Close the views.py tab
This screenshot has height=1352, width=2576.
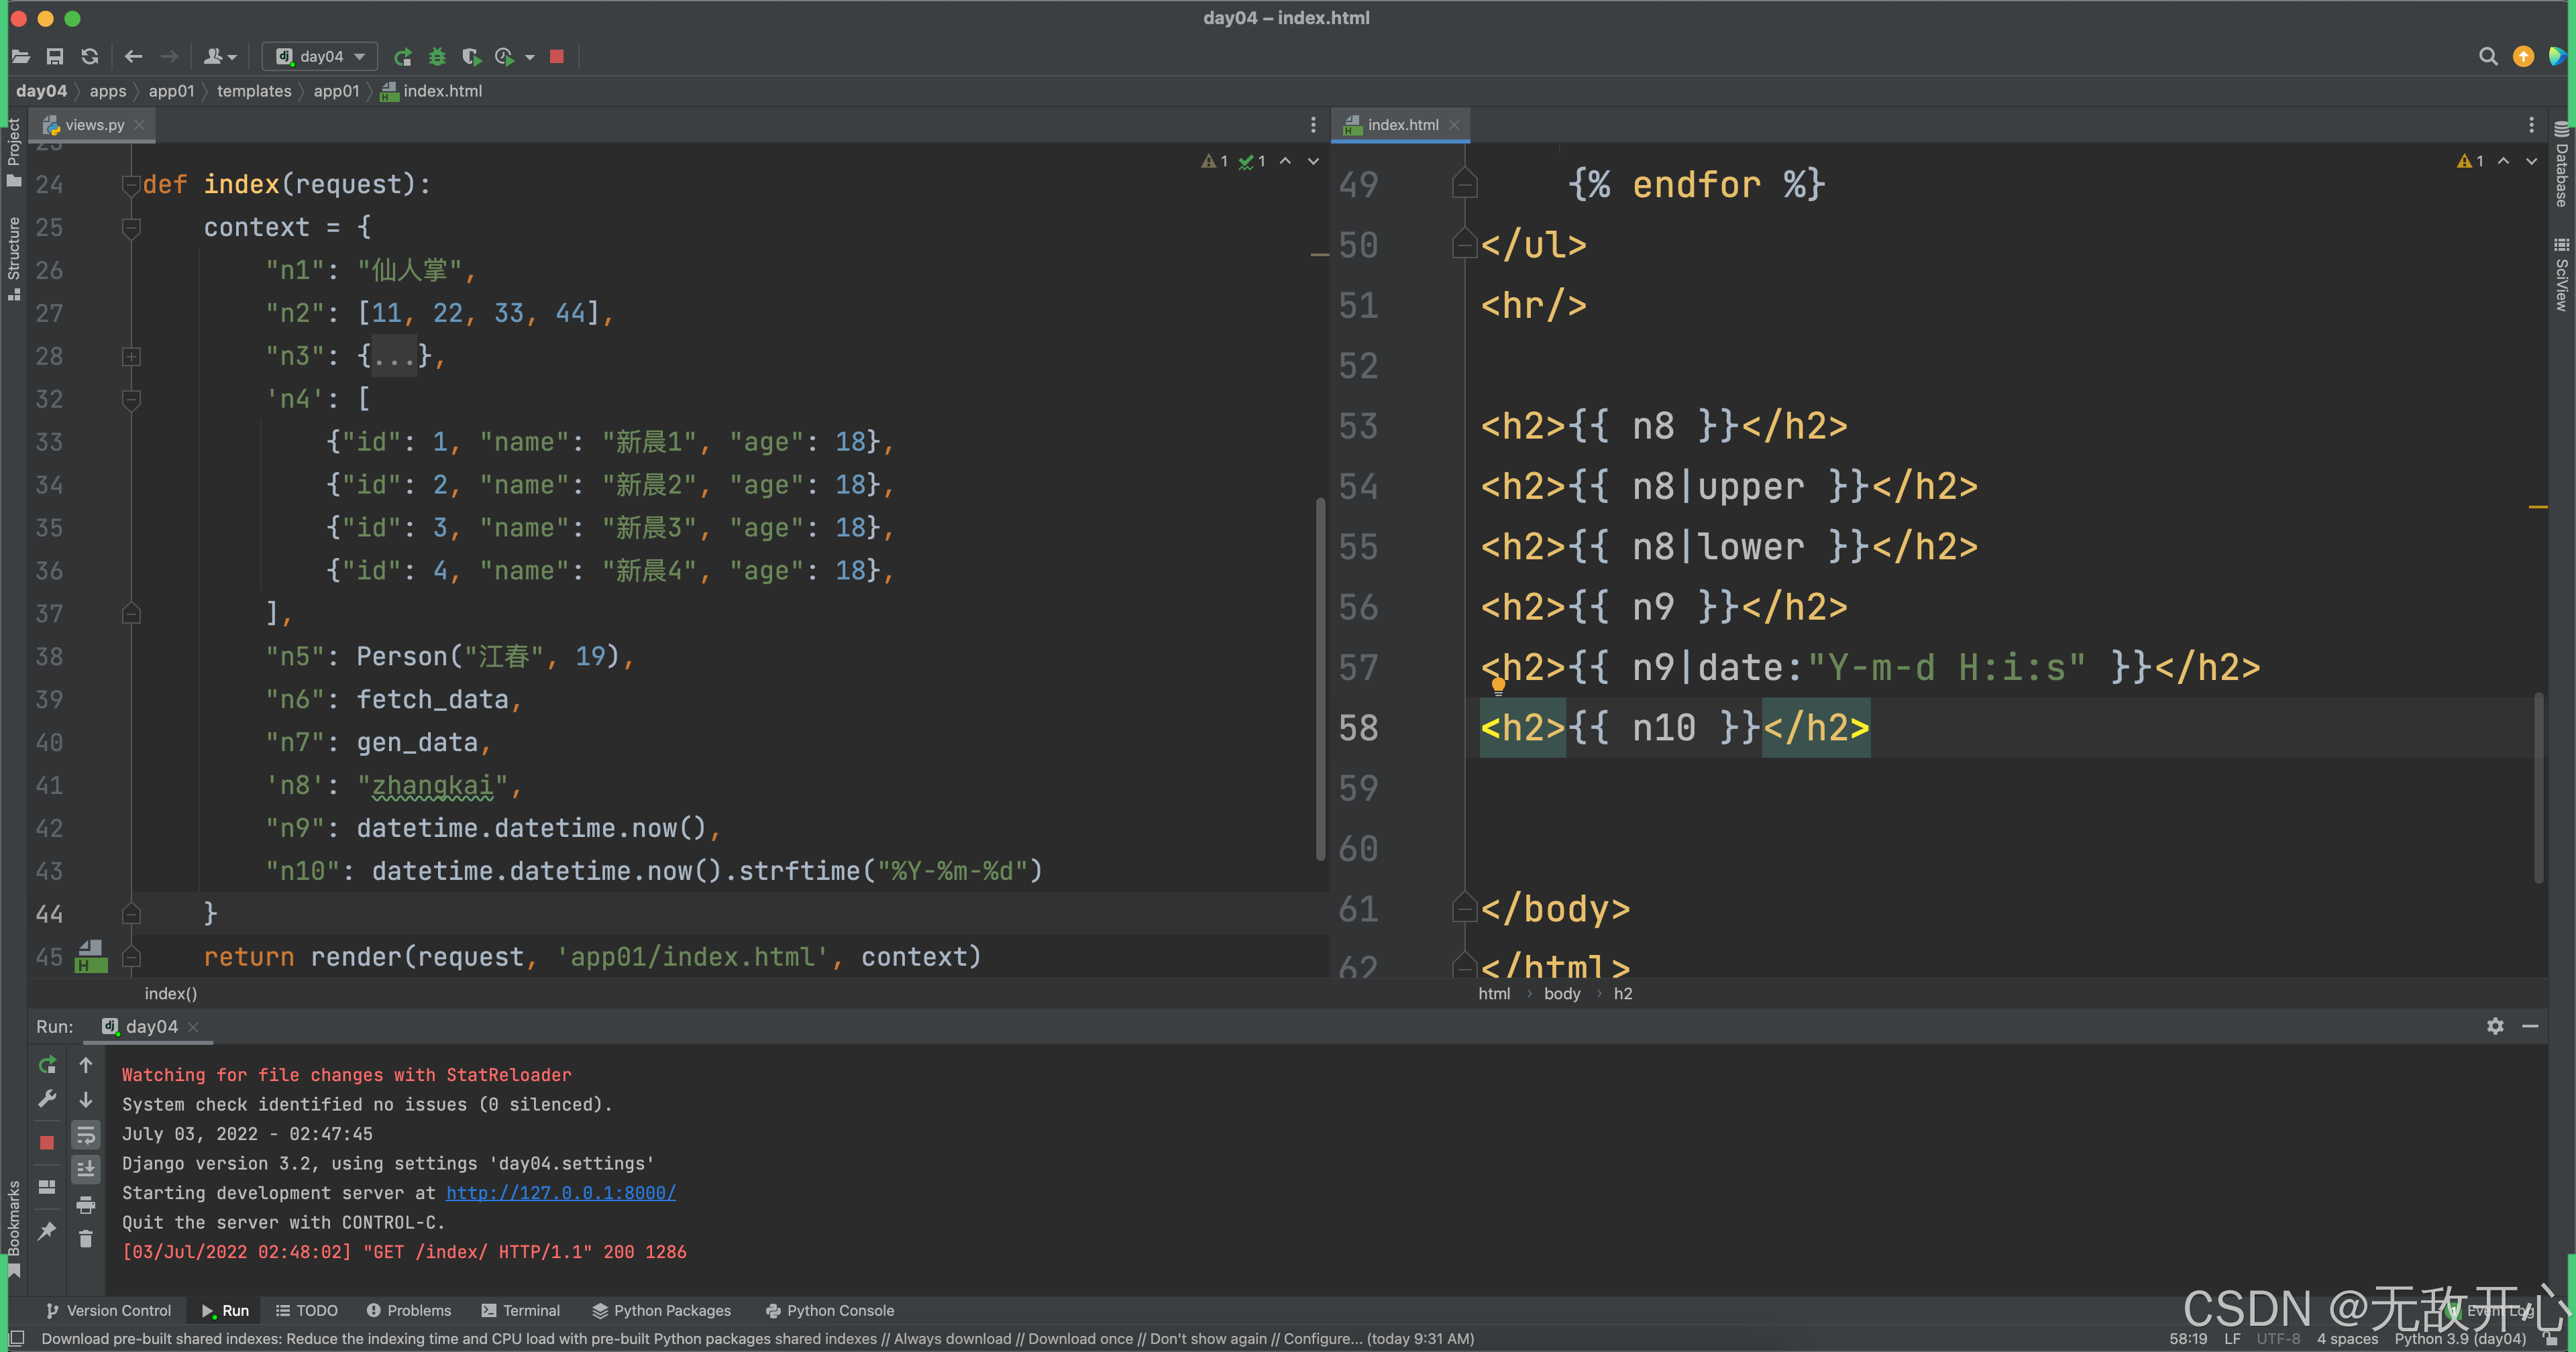140,125
